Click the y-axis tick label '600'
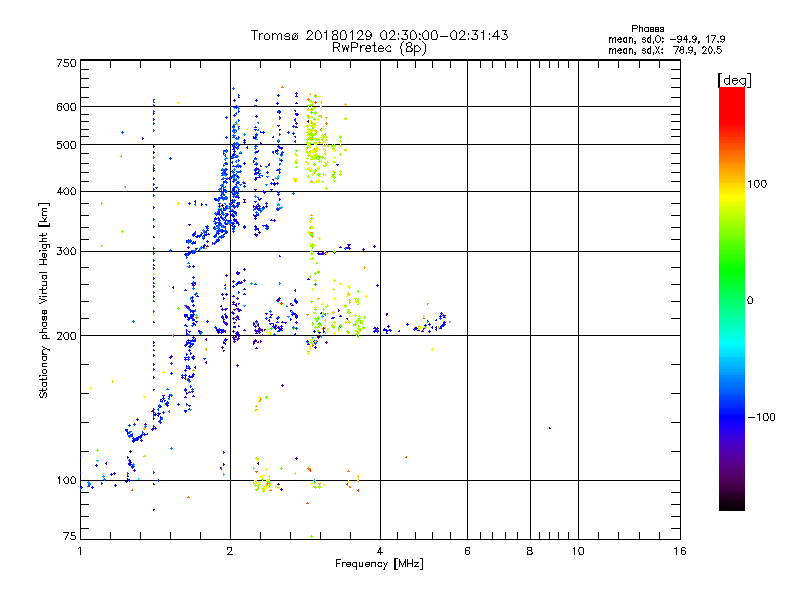The width and height of the screenshot is (800, 600). point(66,107)
